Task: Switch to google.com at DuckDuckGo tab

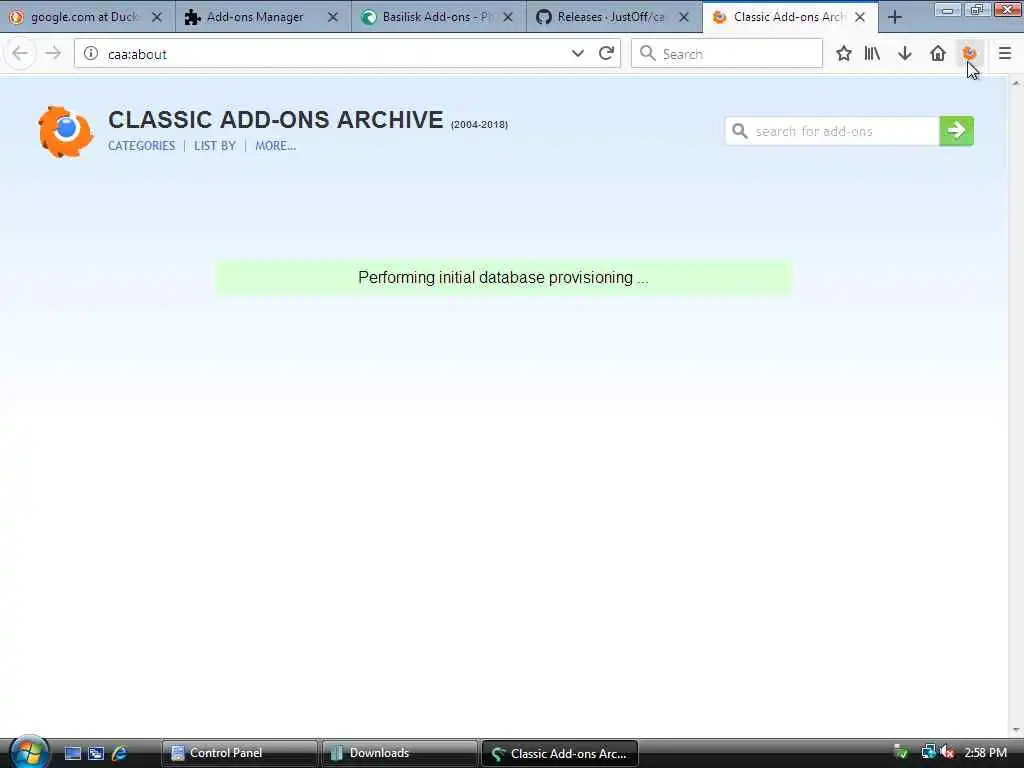Action: click(x=86, y=17)
